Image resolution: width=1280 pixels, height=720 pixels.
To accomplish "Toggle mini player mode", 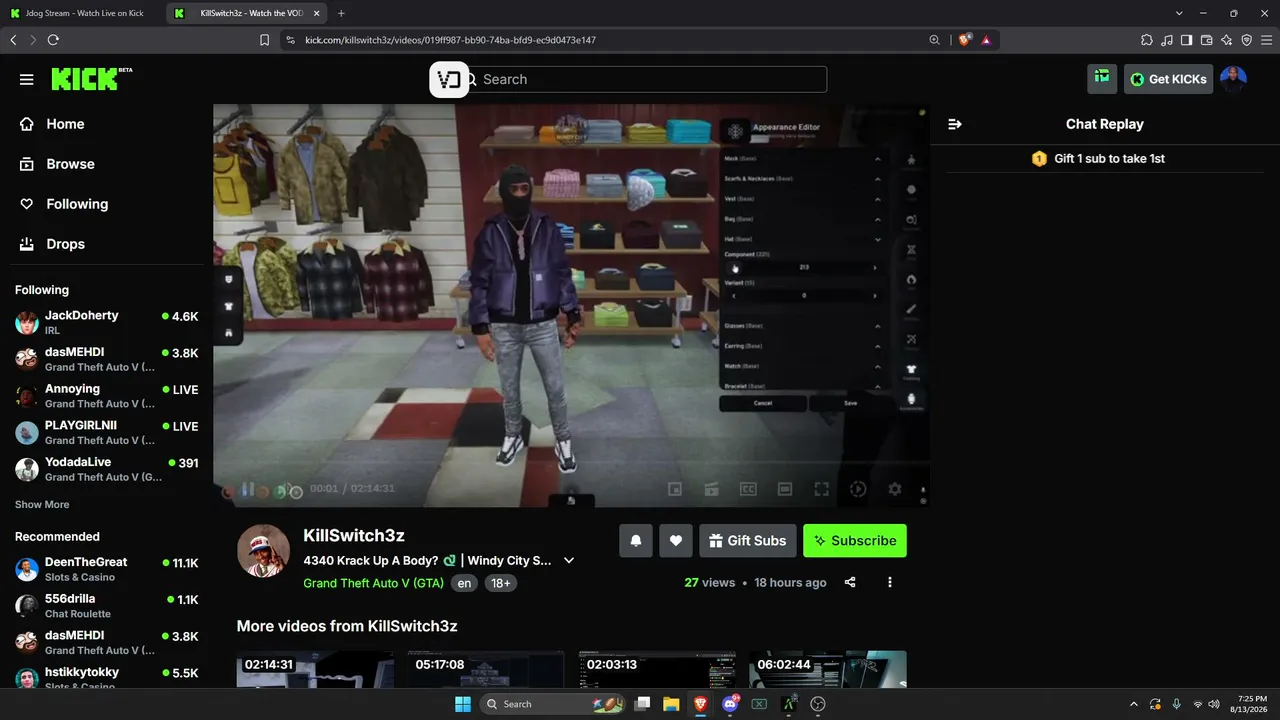I will click(x=675, y=489).
